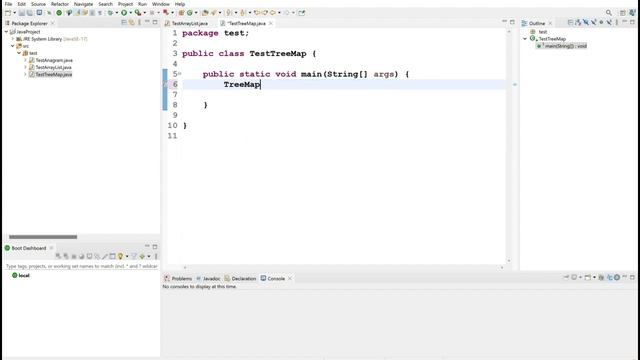Screen dimensions: 640x360
Task: Open the Window menu
Action: click(x=160, y=4)
